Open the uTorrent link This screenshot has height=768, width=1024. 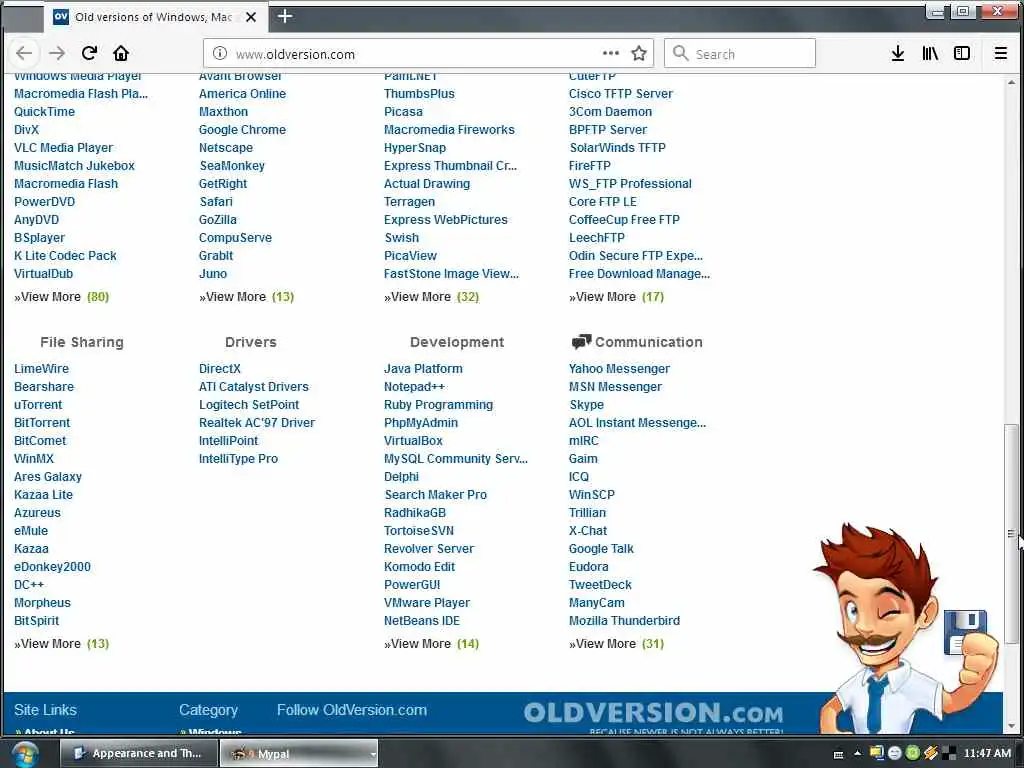(38, 404)
